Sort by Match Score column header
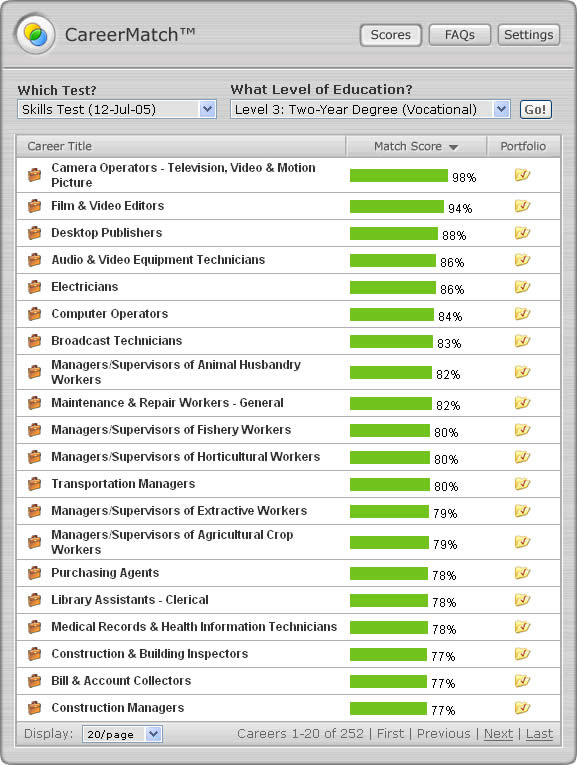Screen dimensions: 577x765 point(416,146)
